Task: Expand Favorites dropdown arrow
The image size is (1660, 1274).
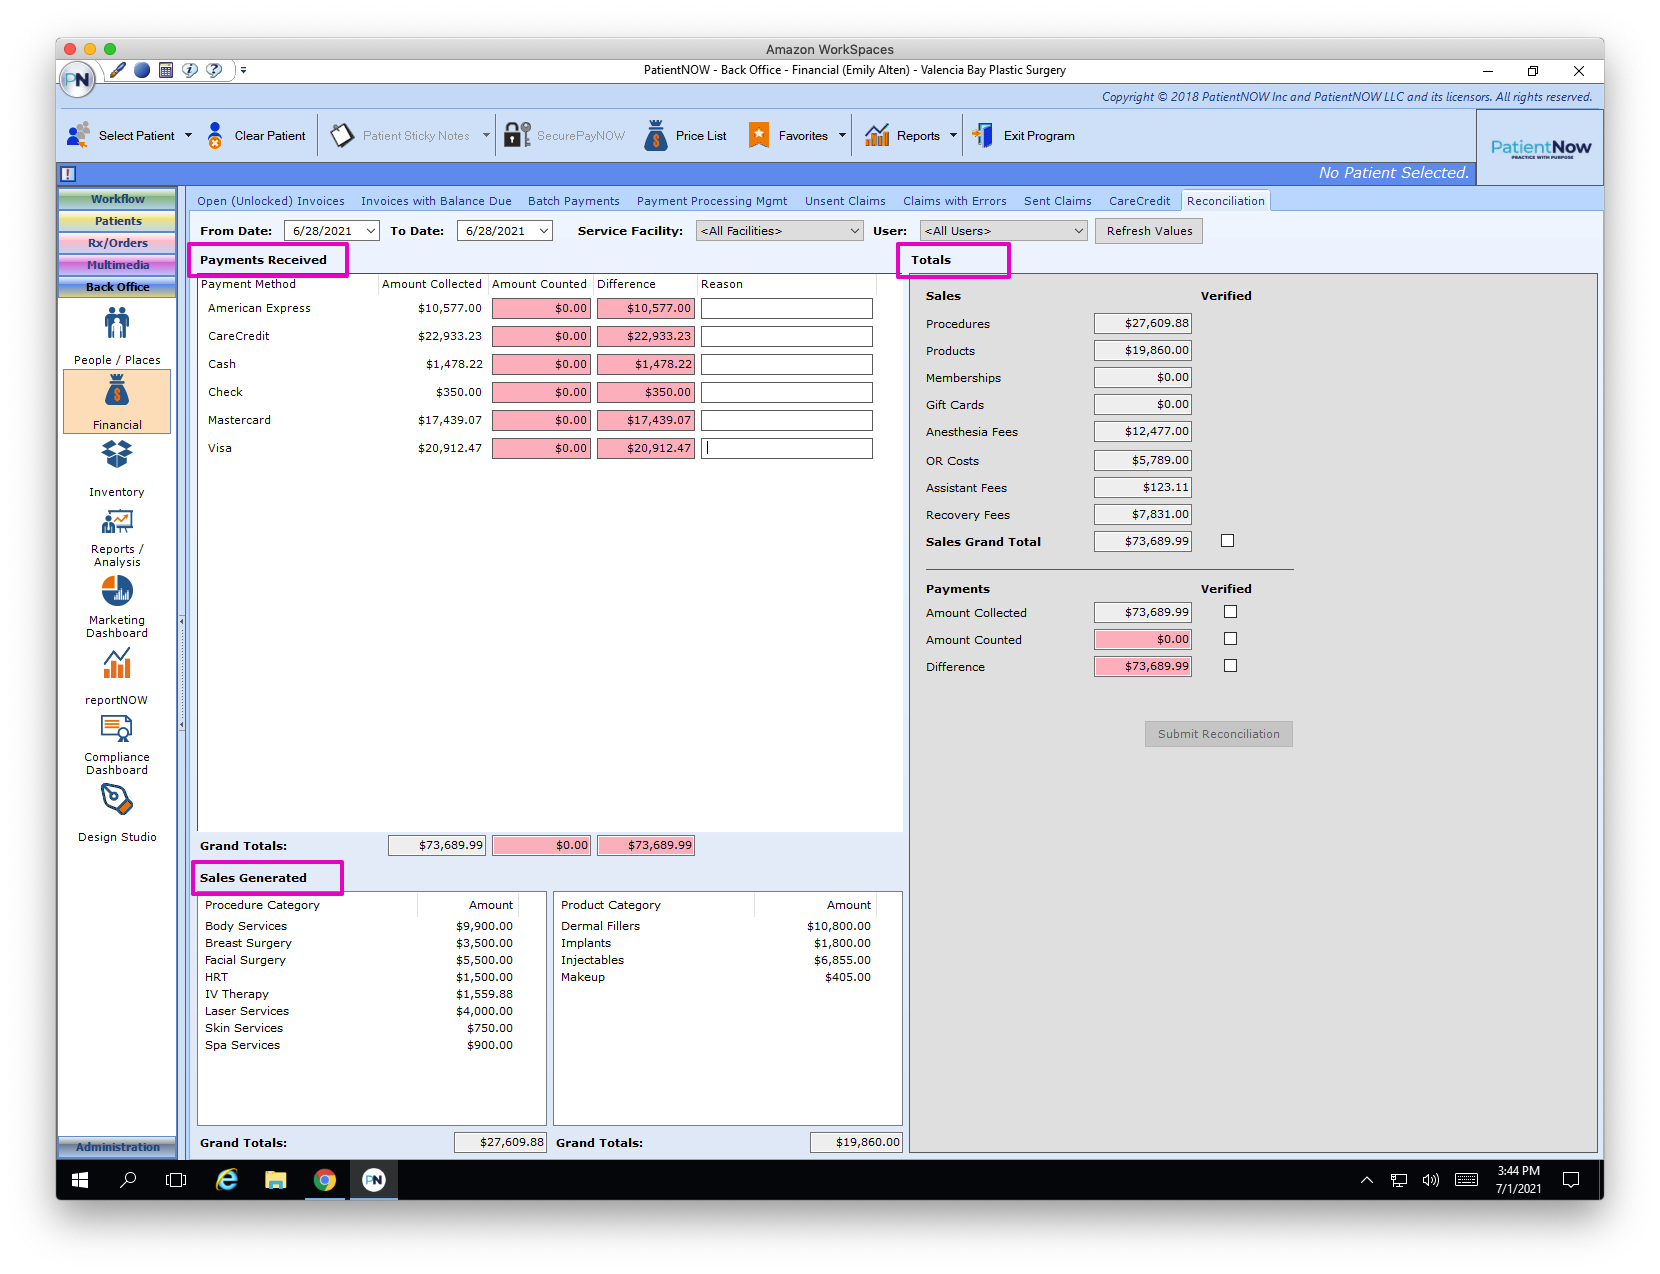Action: [842, 135]
